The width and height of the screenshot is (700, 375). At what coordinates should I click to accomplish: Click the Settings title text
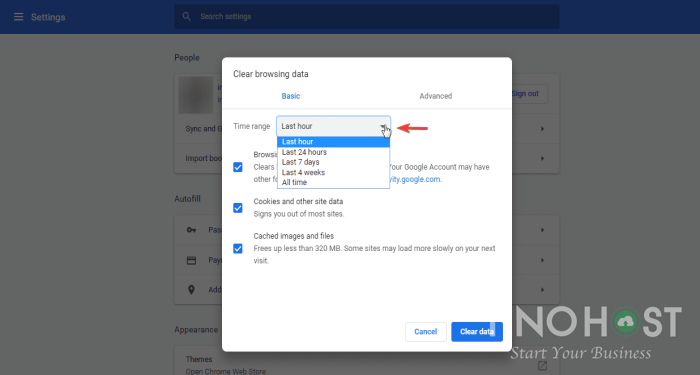coord(48,17)
